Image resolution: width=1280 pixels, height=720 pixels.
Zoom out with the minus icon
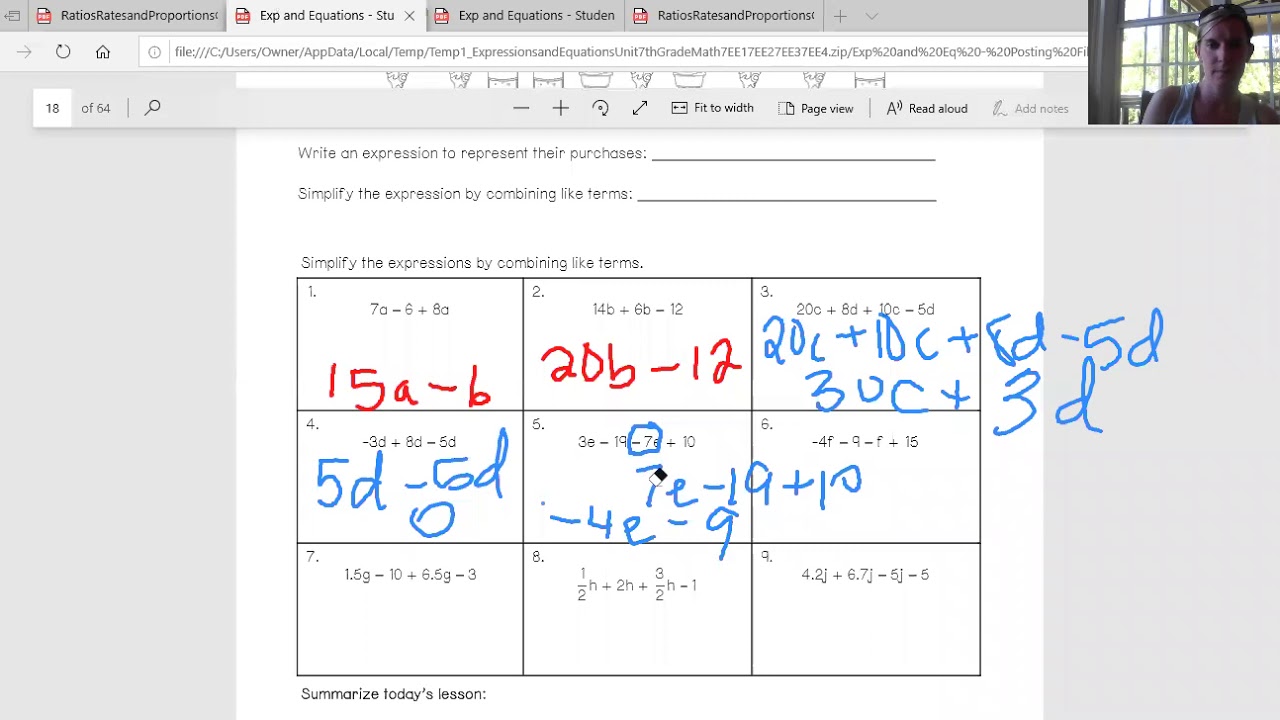click(521, 108)
